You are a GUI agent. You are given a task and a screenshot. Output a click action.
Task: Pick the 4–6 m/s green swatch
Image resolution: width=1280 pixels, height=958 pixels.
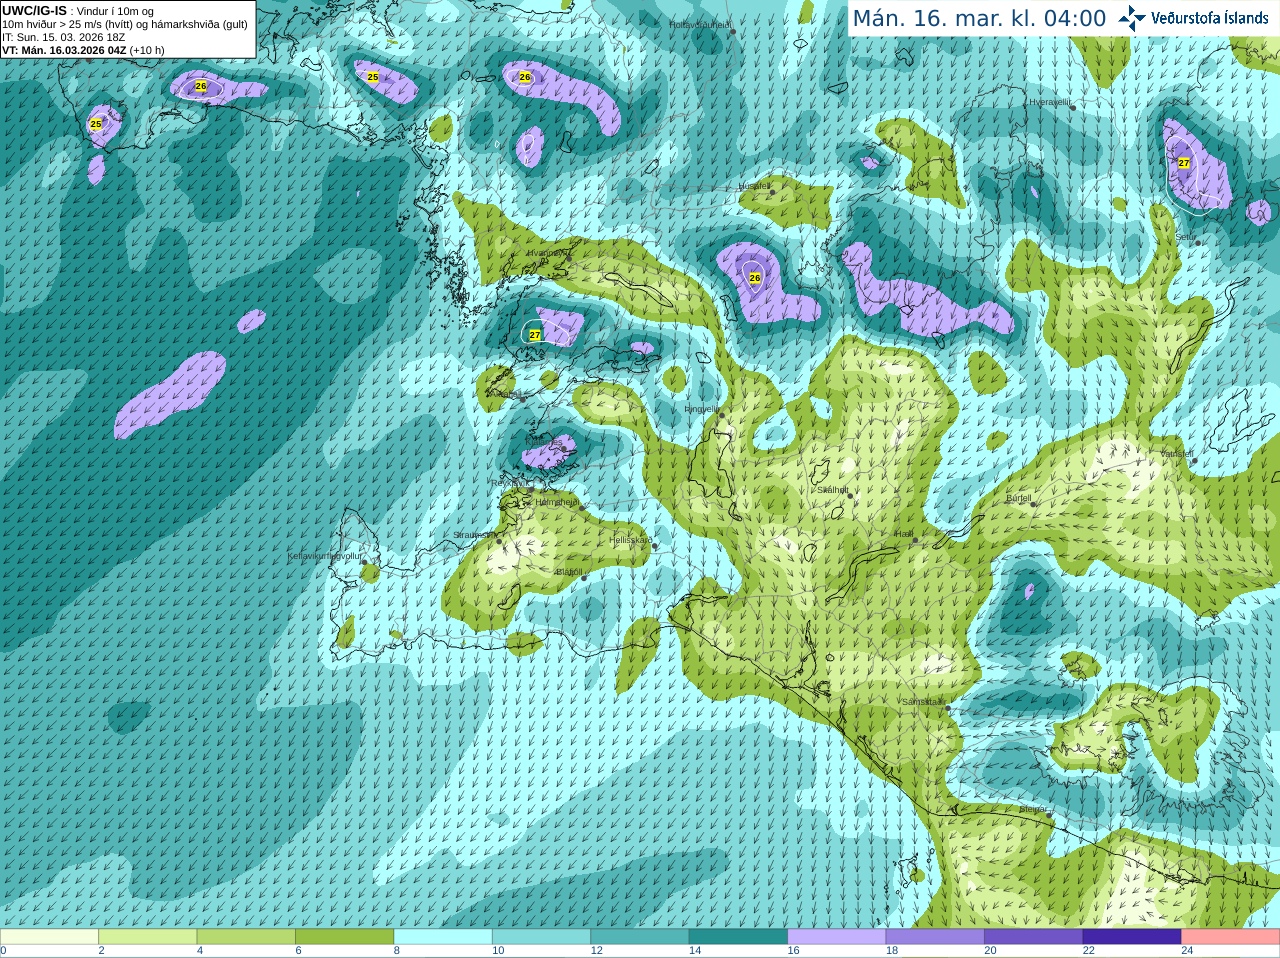(x=246, y=937)
